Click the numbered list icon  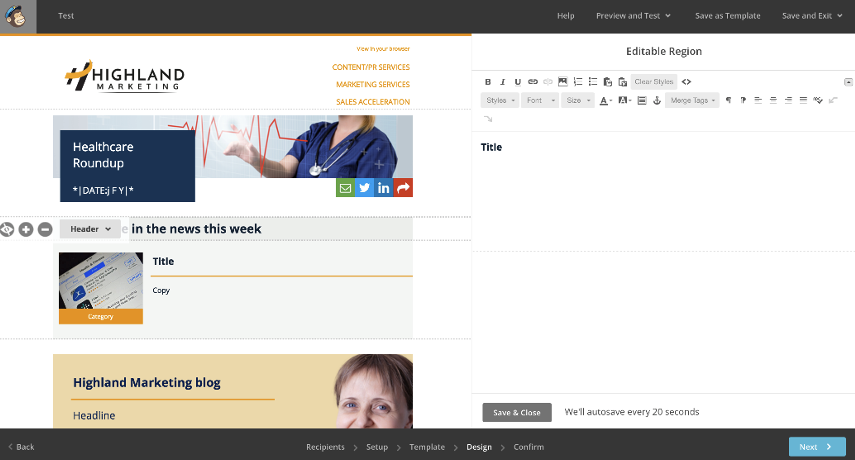(578, 82)
